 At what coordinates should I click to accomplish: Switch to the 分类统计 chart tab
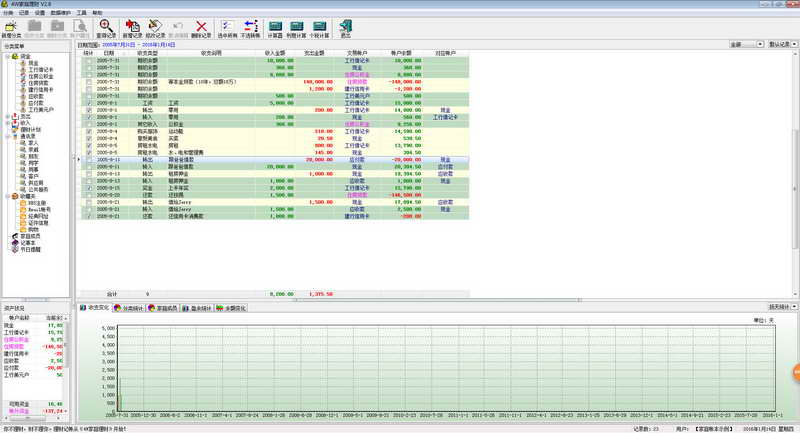pos(129,308)
